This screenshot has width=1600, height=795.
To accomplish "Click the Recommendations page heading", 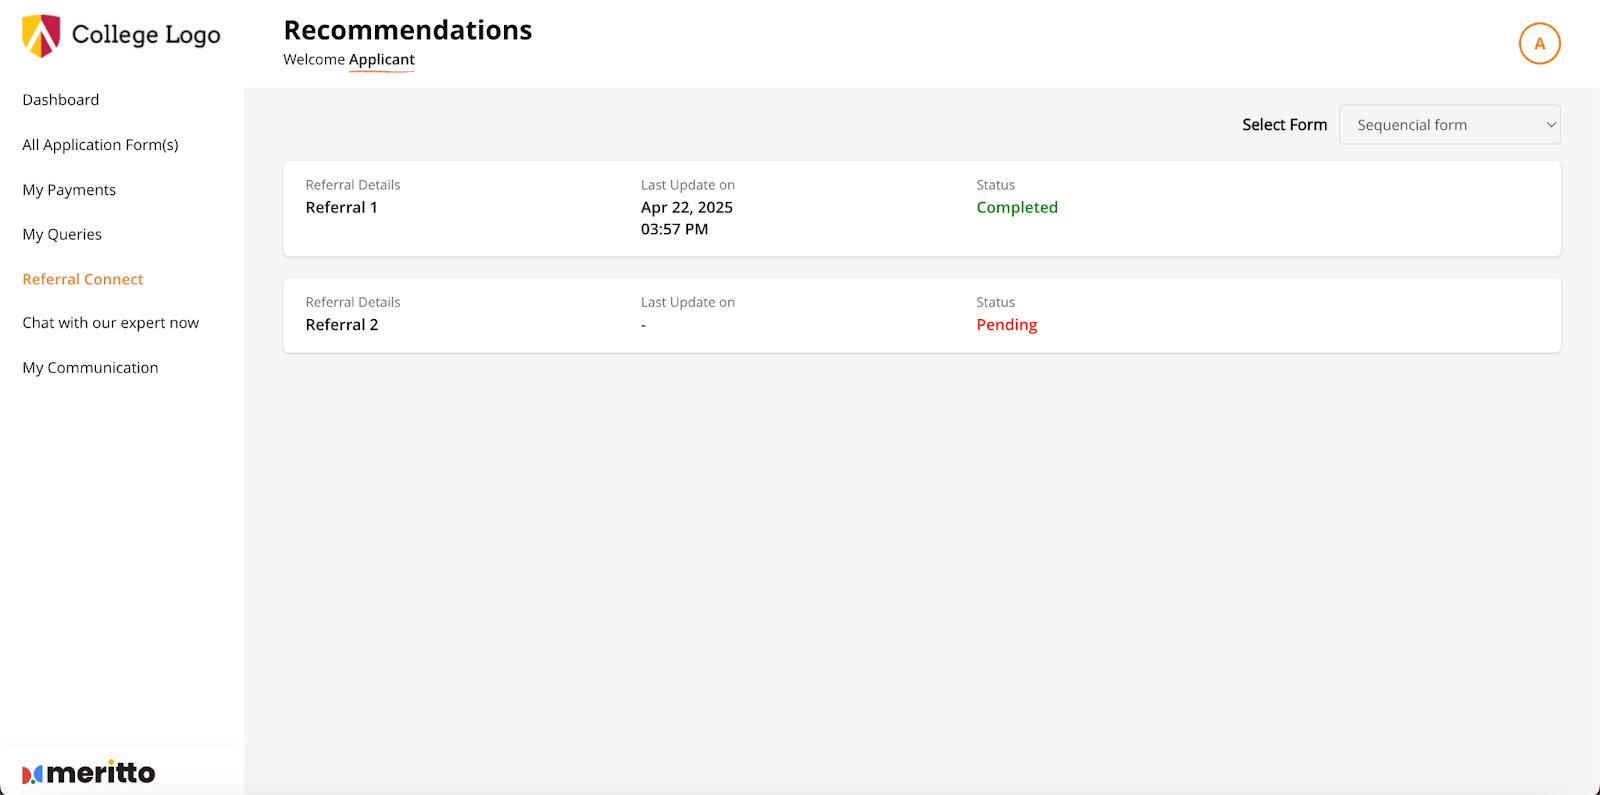I will [x=408, y=30].
